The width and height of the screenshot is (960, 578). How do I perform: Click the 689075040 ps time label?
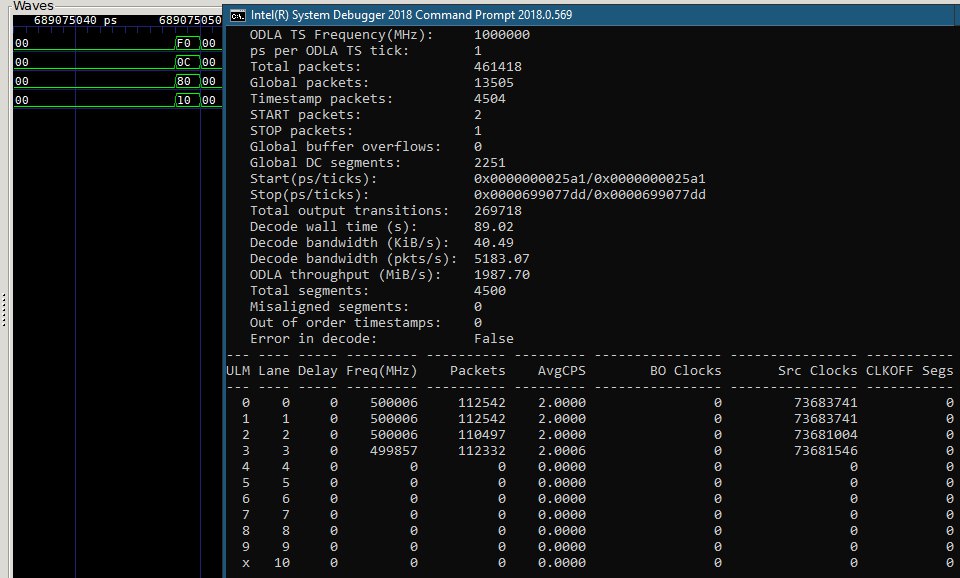(x=75, y=20)
